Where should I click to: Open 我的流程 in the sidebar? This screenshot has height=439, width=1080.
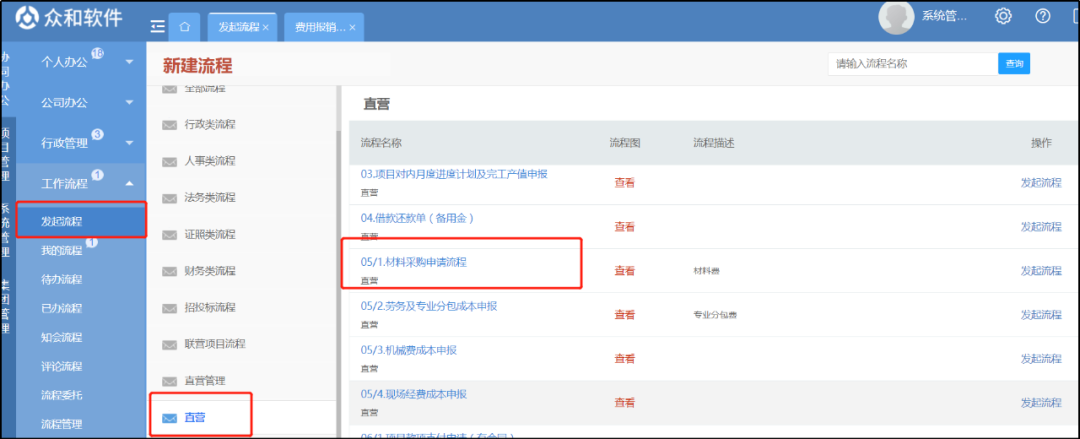[x=61, y=251]
